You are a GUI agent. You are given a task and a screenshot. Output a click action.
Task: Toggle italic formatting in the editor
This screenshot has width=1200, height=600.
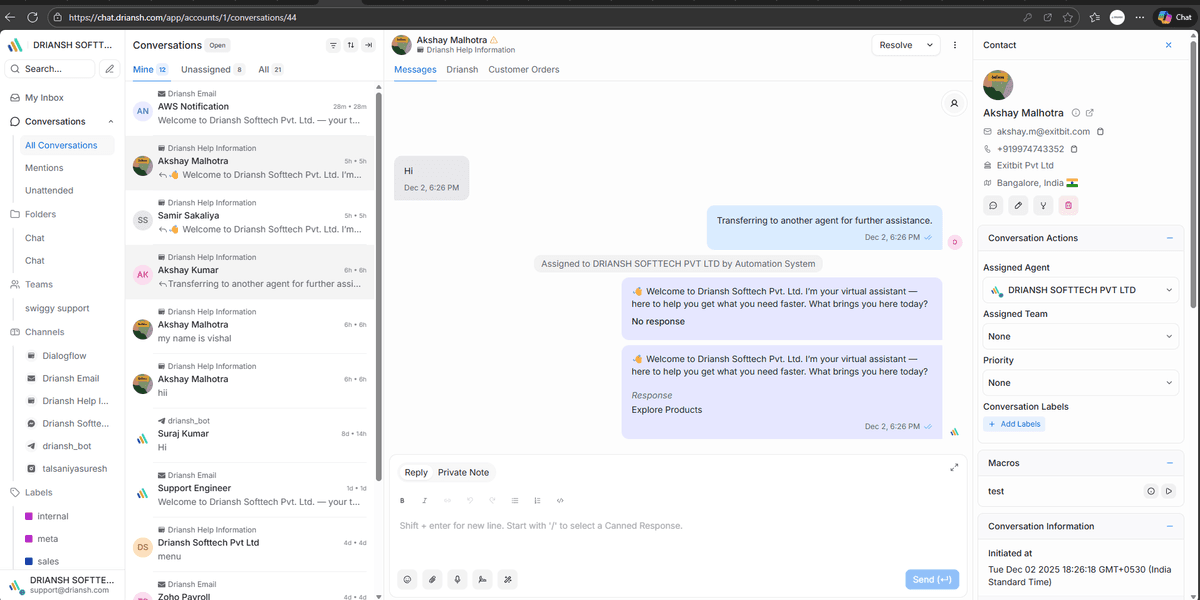[x=425, y=500]
